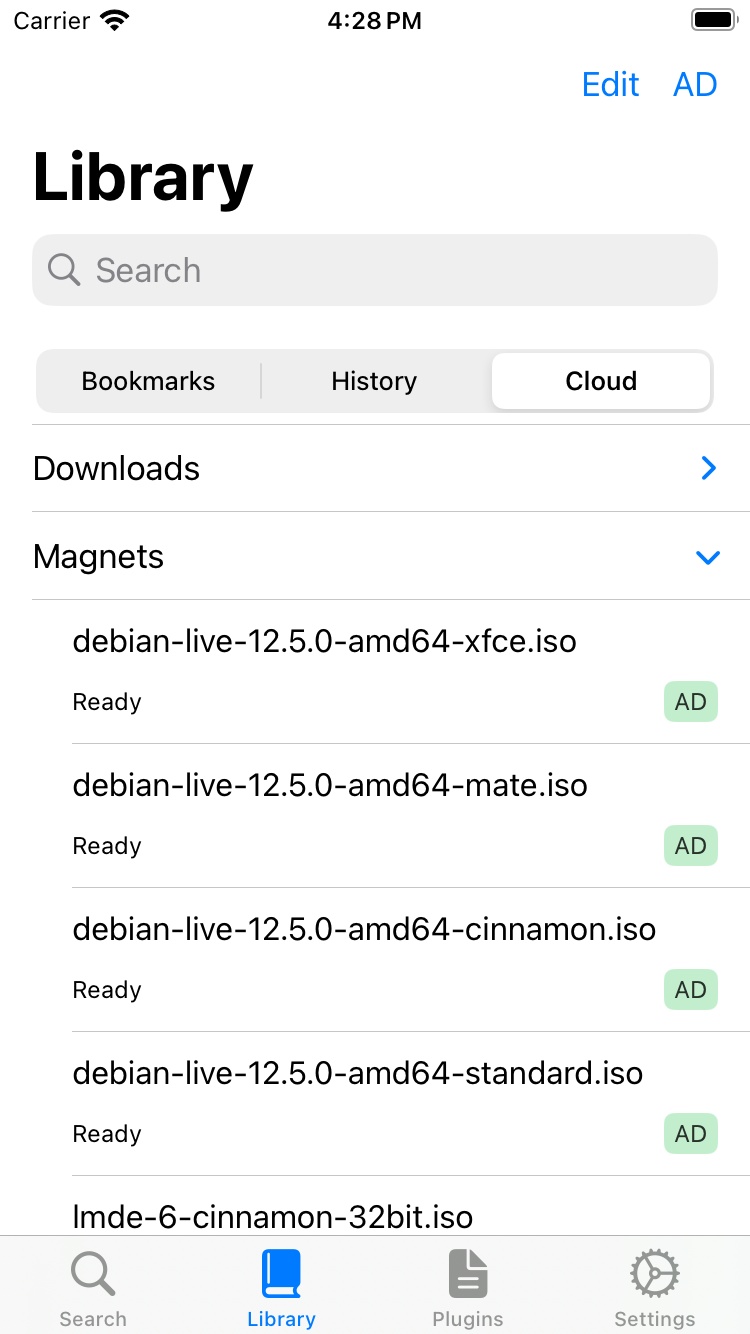Tap the magnifier icon inside the search bar

coord(63,270)
